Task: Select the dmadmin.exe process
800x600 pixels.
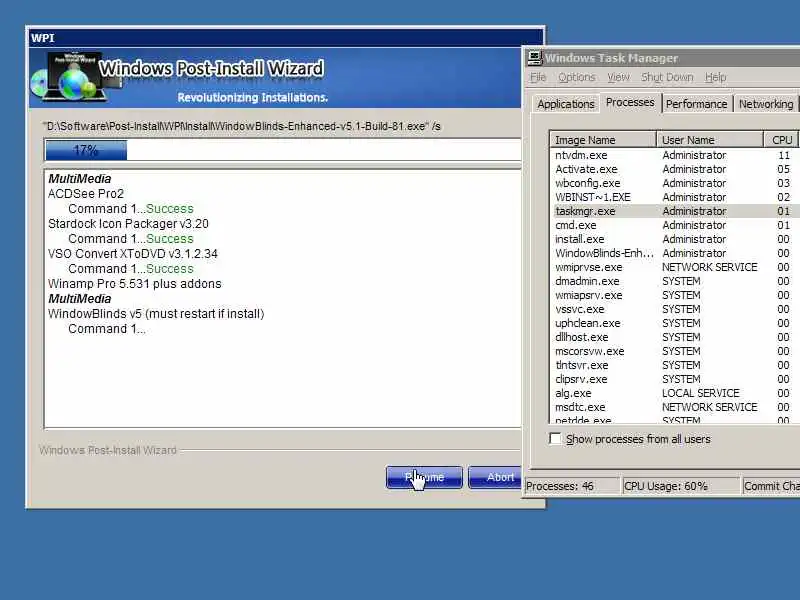Action: [x=674, y=281]
